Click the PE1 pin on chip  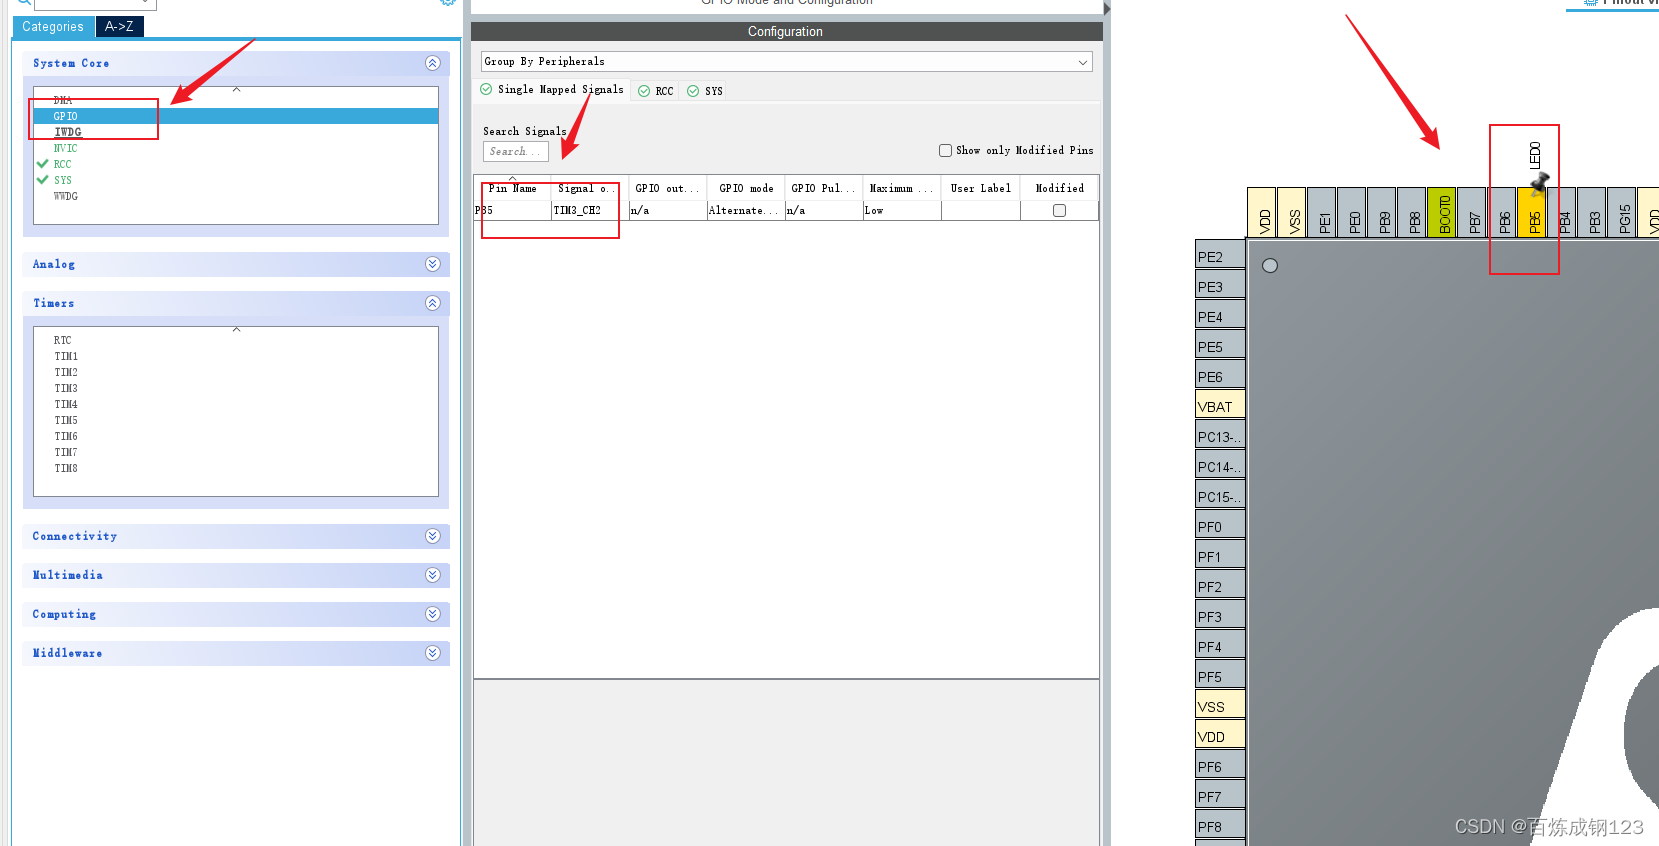1322,212
